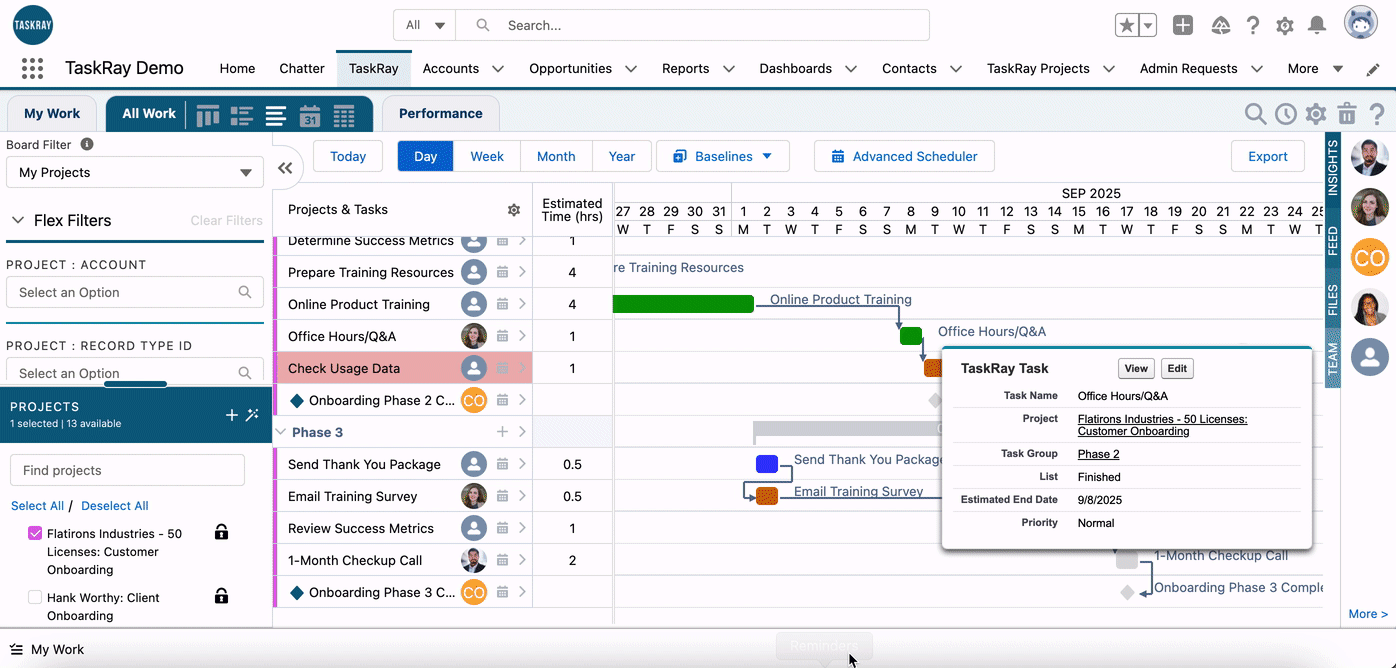Select the Year timescale
1396x668 pixels.
pos(622,156)
